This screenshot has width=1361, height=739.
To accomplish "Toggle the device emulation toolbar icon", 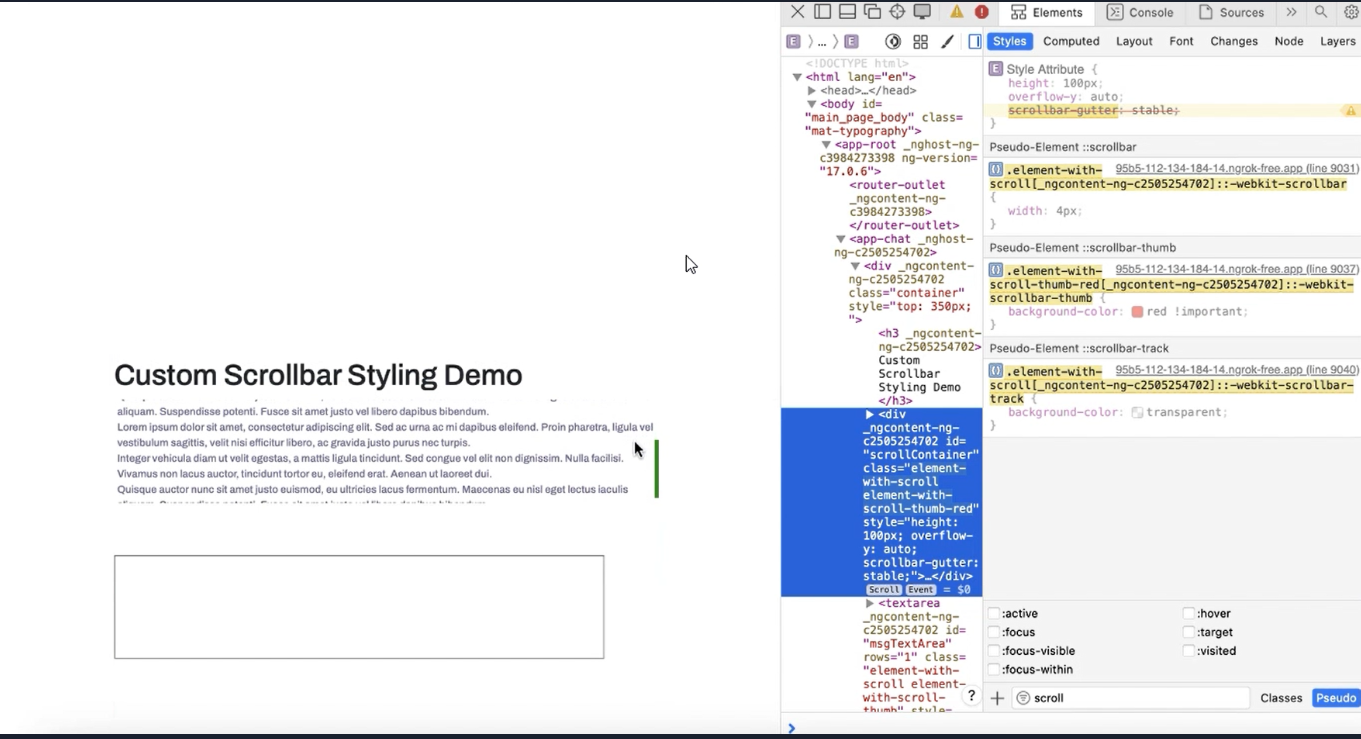I will [921, 12].
